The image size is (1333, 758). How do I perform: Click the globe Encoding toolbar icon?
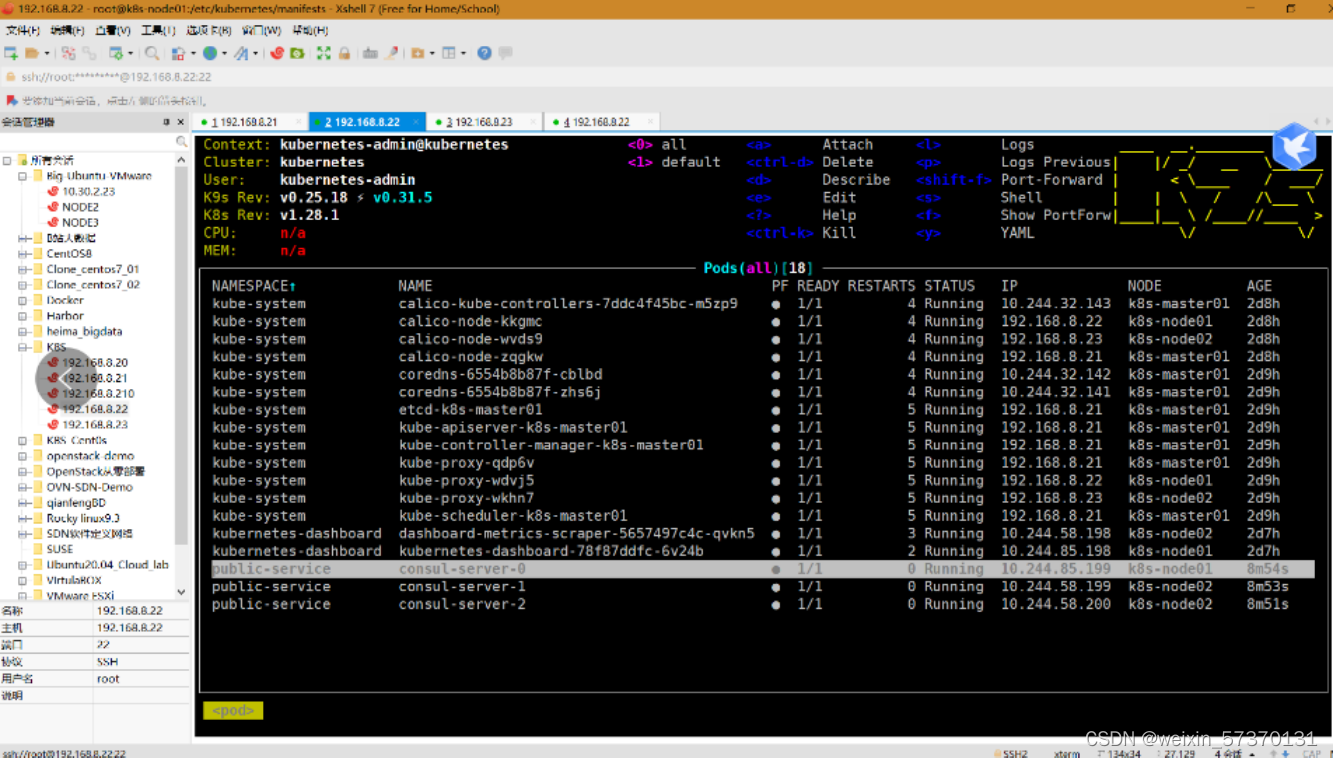pos(210,53)
